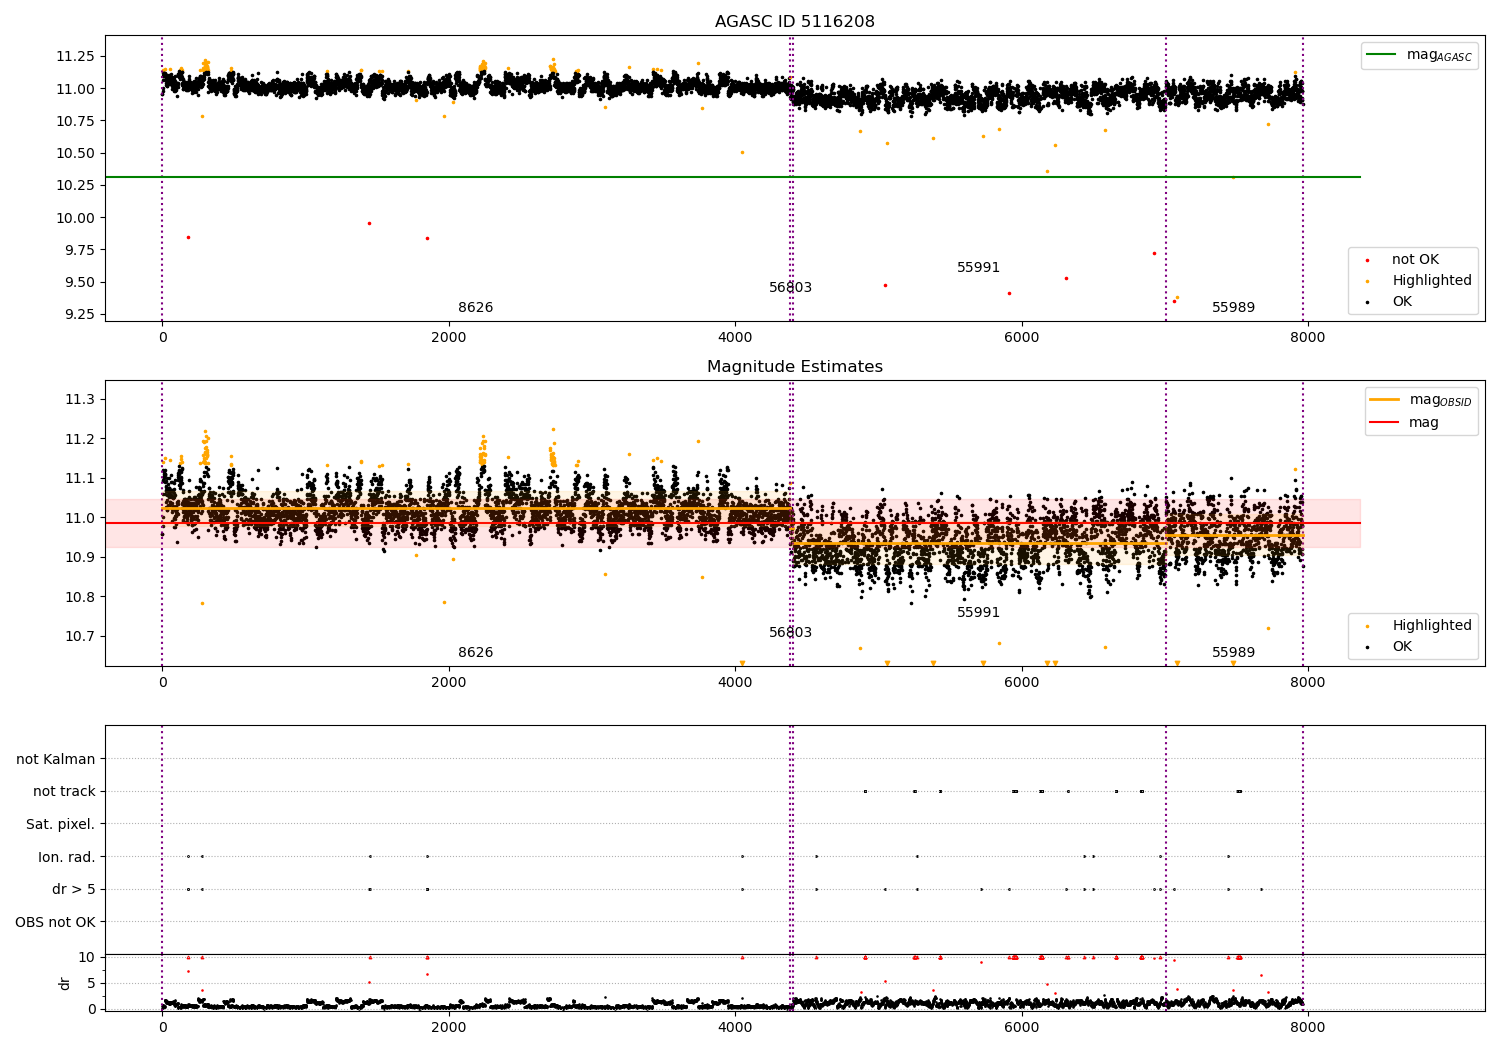
Task: Click the "not Kalman" axis label
Action: click(x=56, y=759)
